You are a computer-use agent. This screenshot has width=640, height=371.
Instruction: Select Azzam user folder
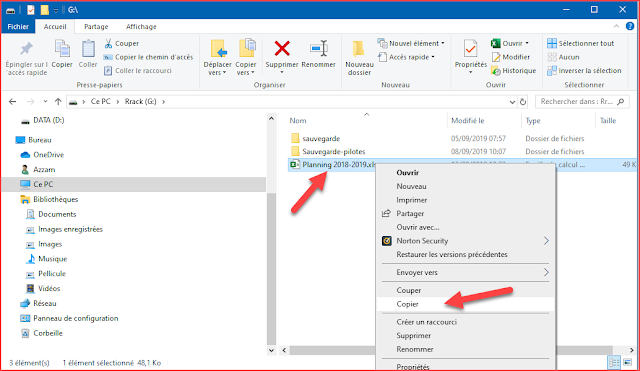[x=44, y=169]
